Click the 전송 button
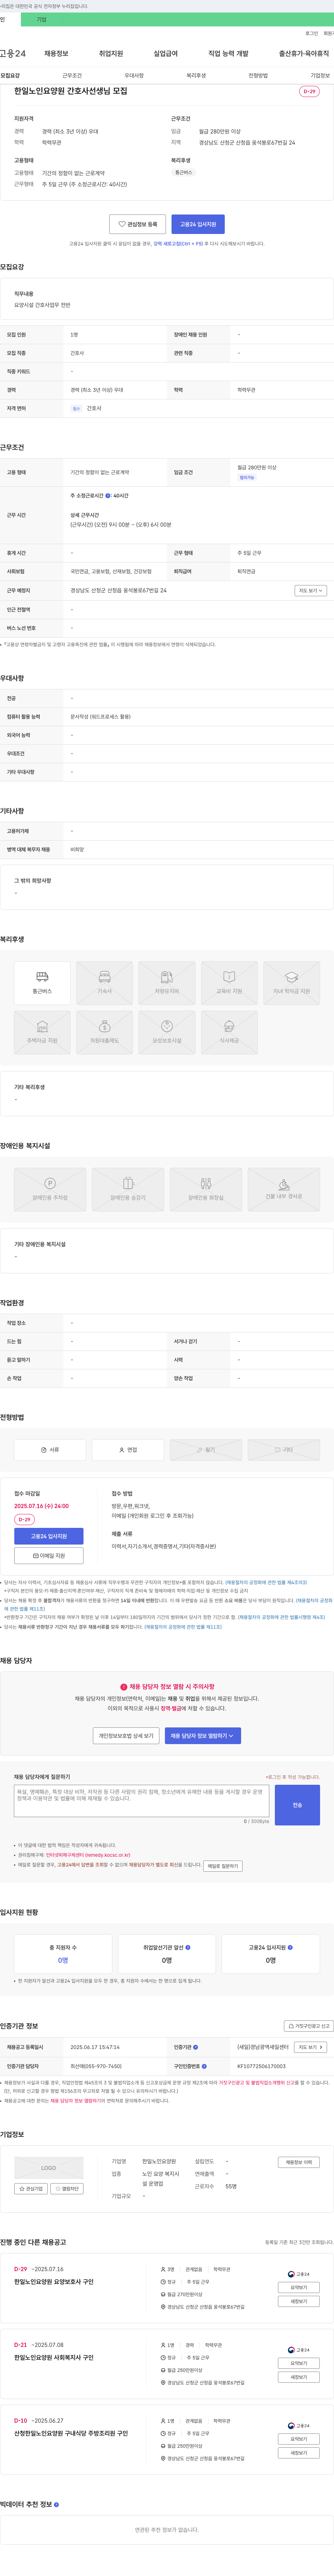This screenshot has width=334, height=2576. 297,1805
